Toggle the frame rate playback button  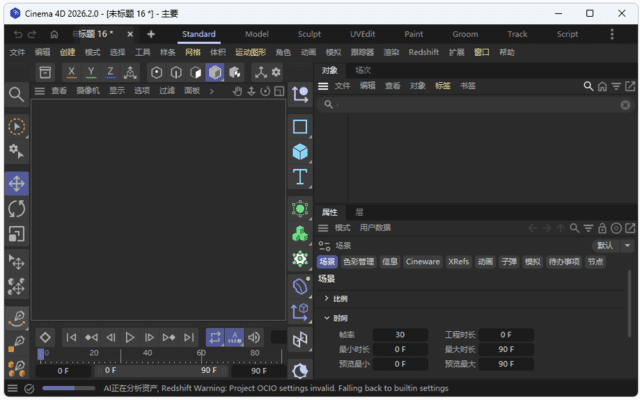coord(235,338)
